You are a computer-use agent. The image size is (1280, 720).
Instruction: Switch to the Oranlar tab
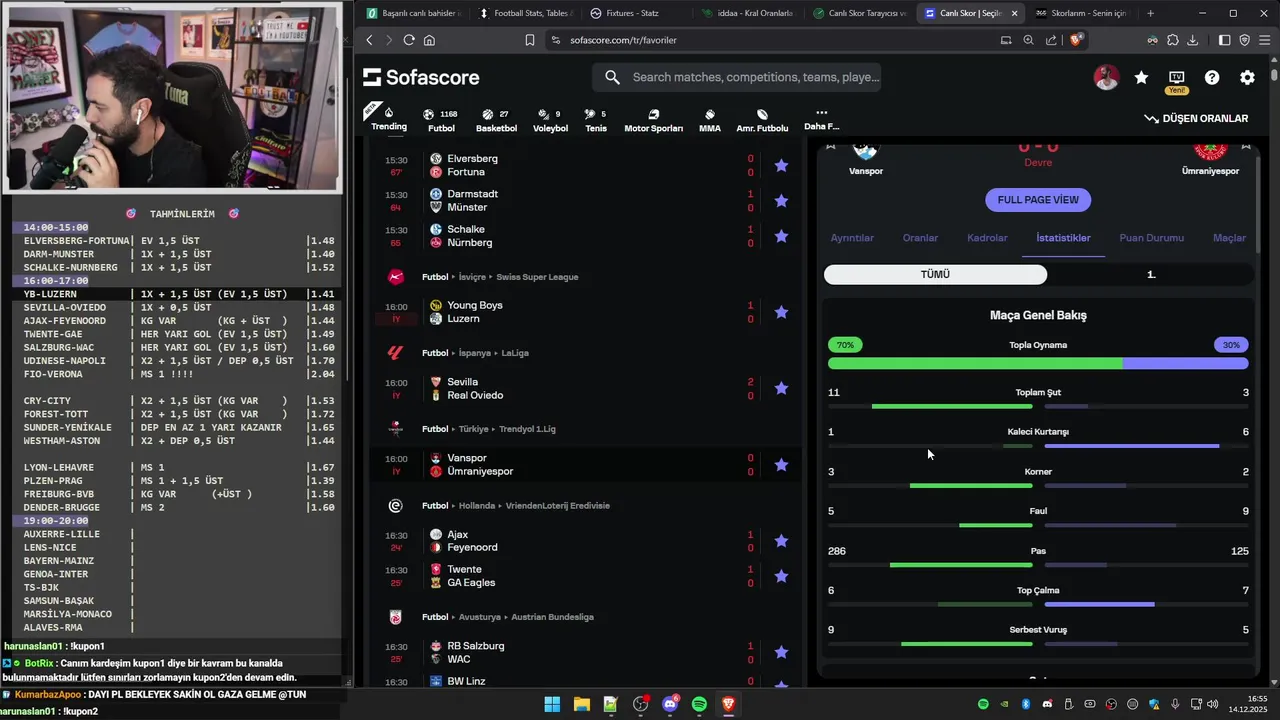pyautogui.click(x=920, y=238)
